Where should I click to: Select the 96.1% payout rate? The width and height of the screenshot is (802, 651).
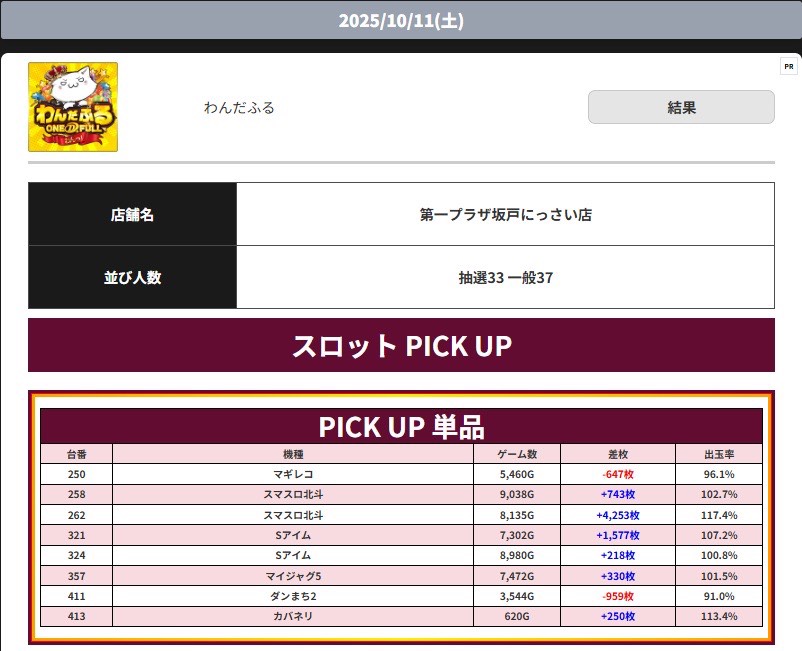coord(719,474)
